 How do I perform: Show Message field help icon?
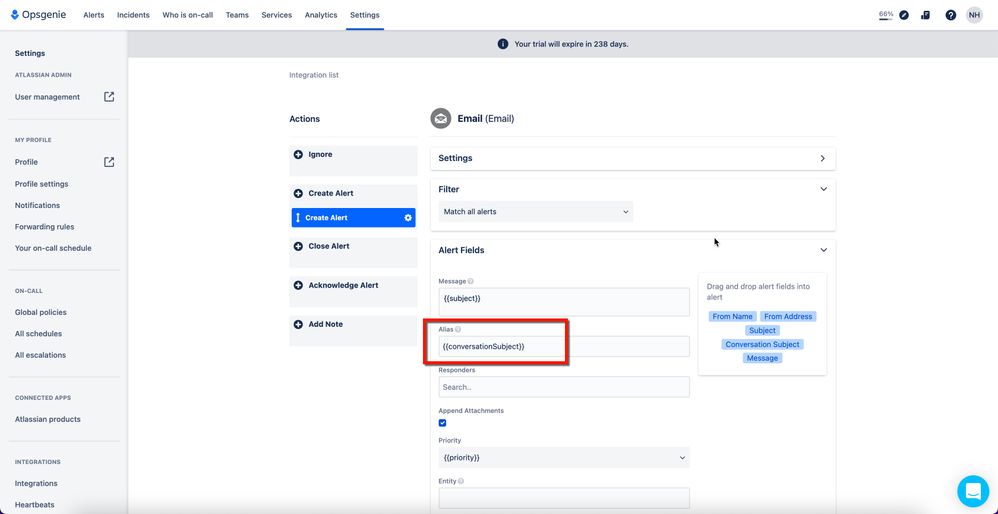coord(470,281)
